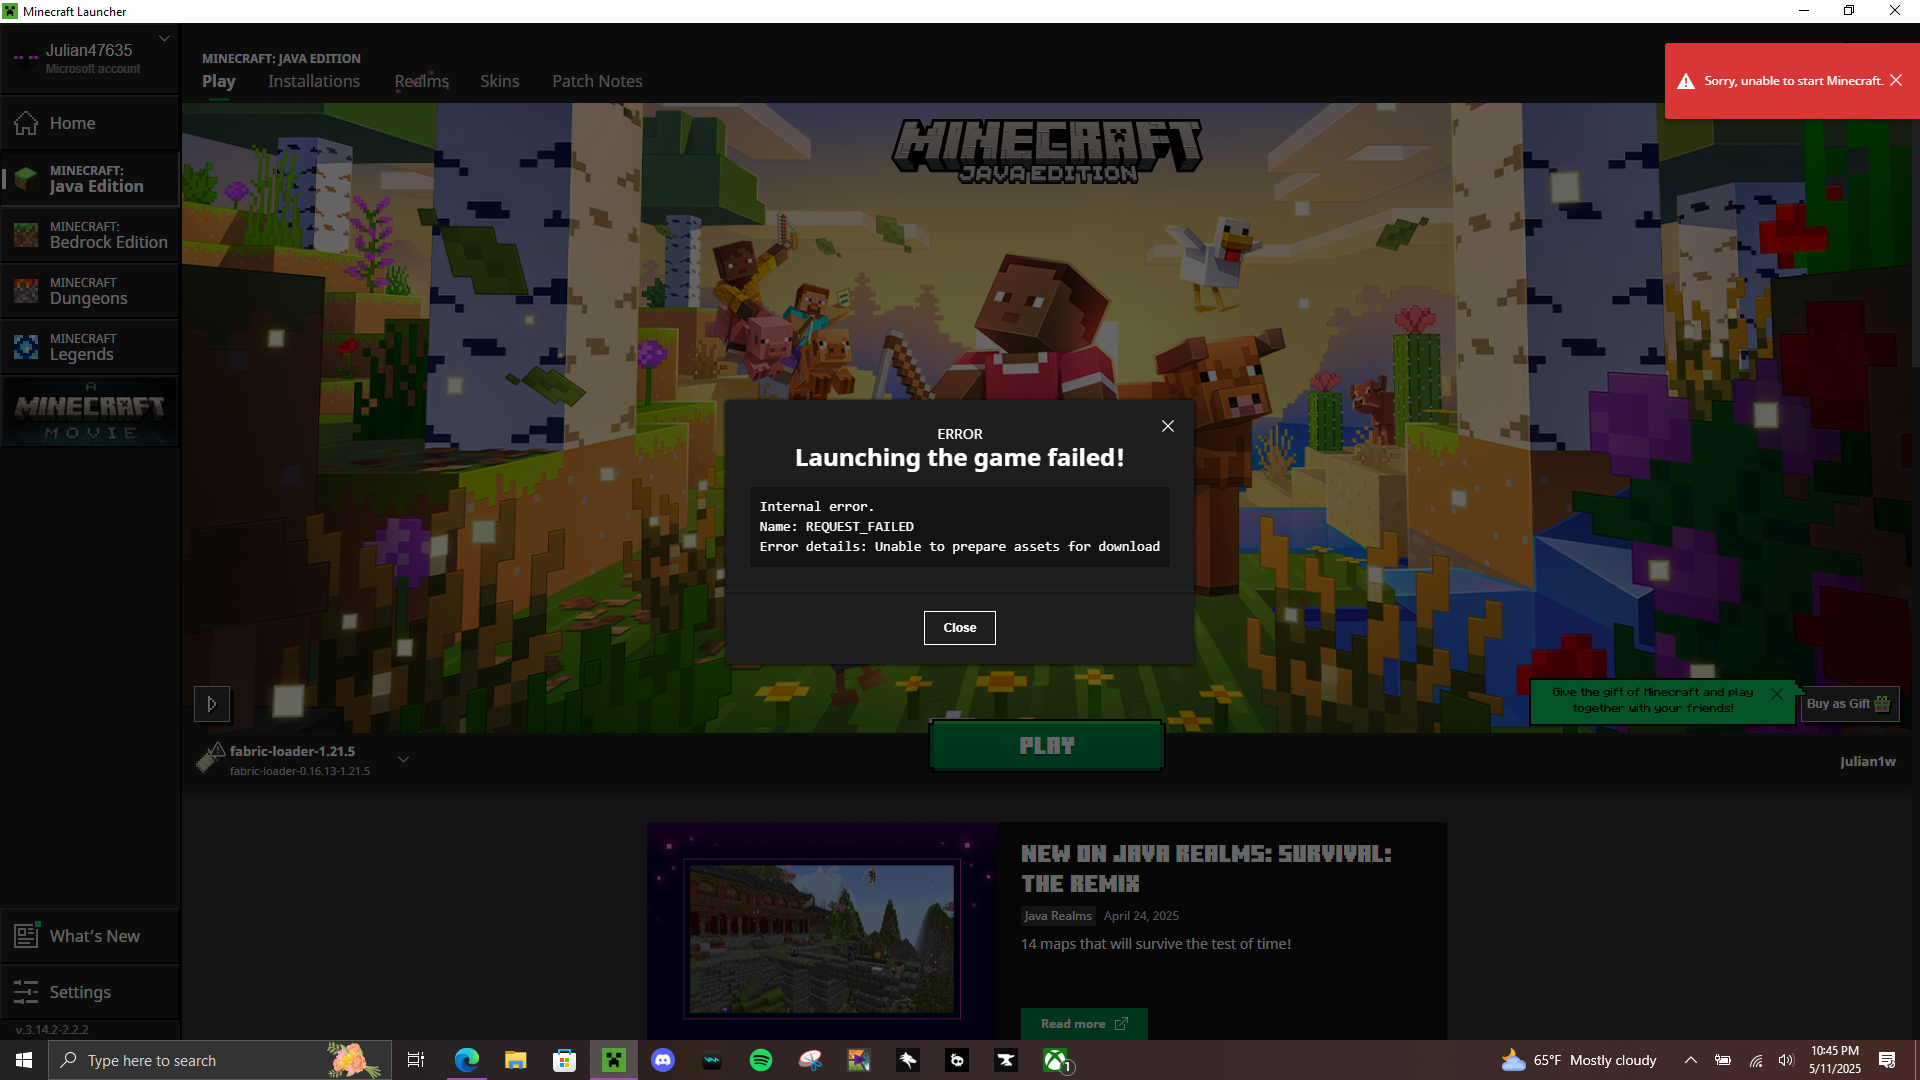Image resolution: width=1920 pixels, height=1080 pixels.
Task: Dismiss the gift promotion tooltip
Action: pos(1777,694)
